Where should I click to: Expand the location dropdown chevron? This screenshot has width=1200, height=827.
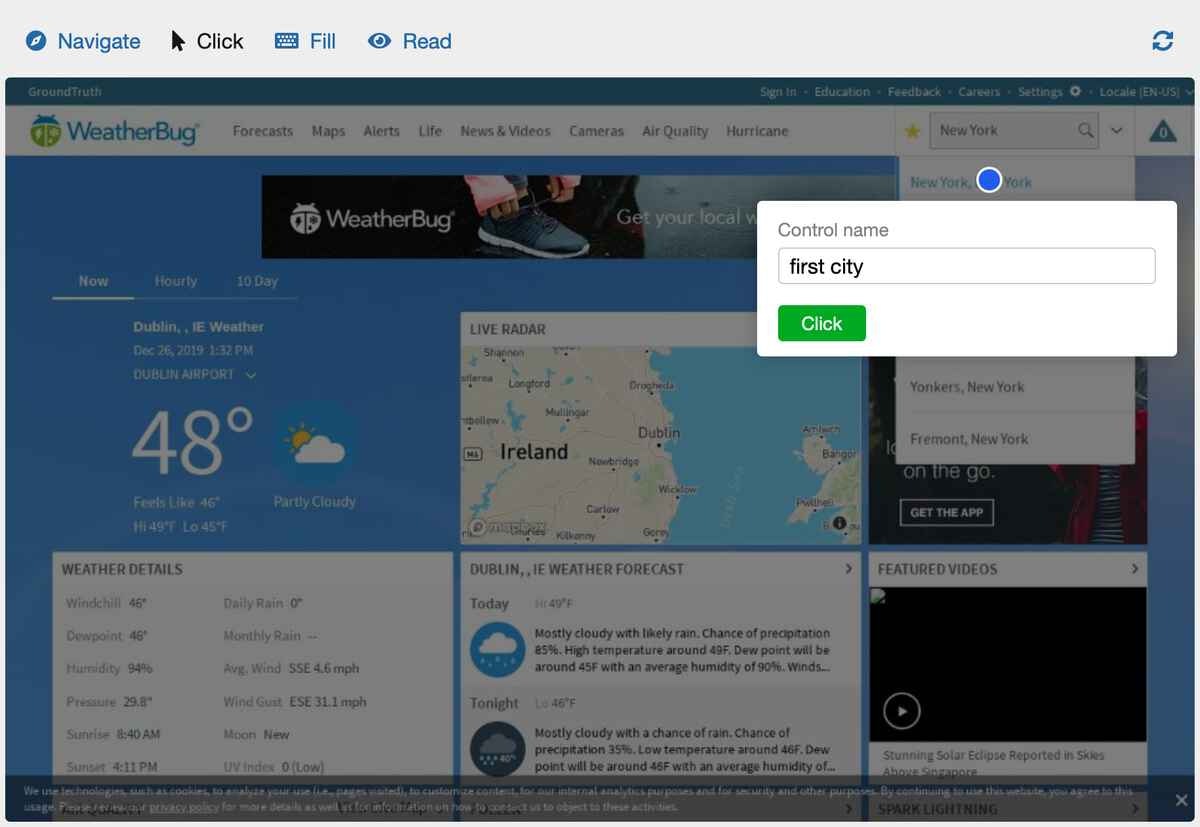pyautogui.click(x=1116, y=130)
